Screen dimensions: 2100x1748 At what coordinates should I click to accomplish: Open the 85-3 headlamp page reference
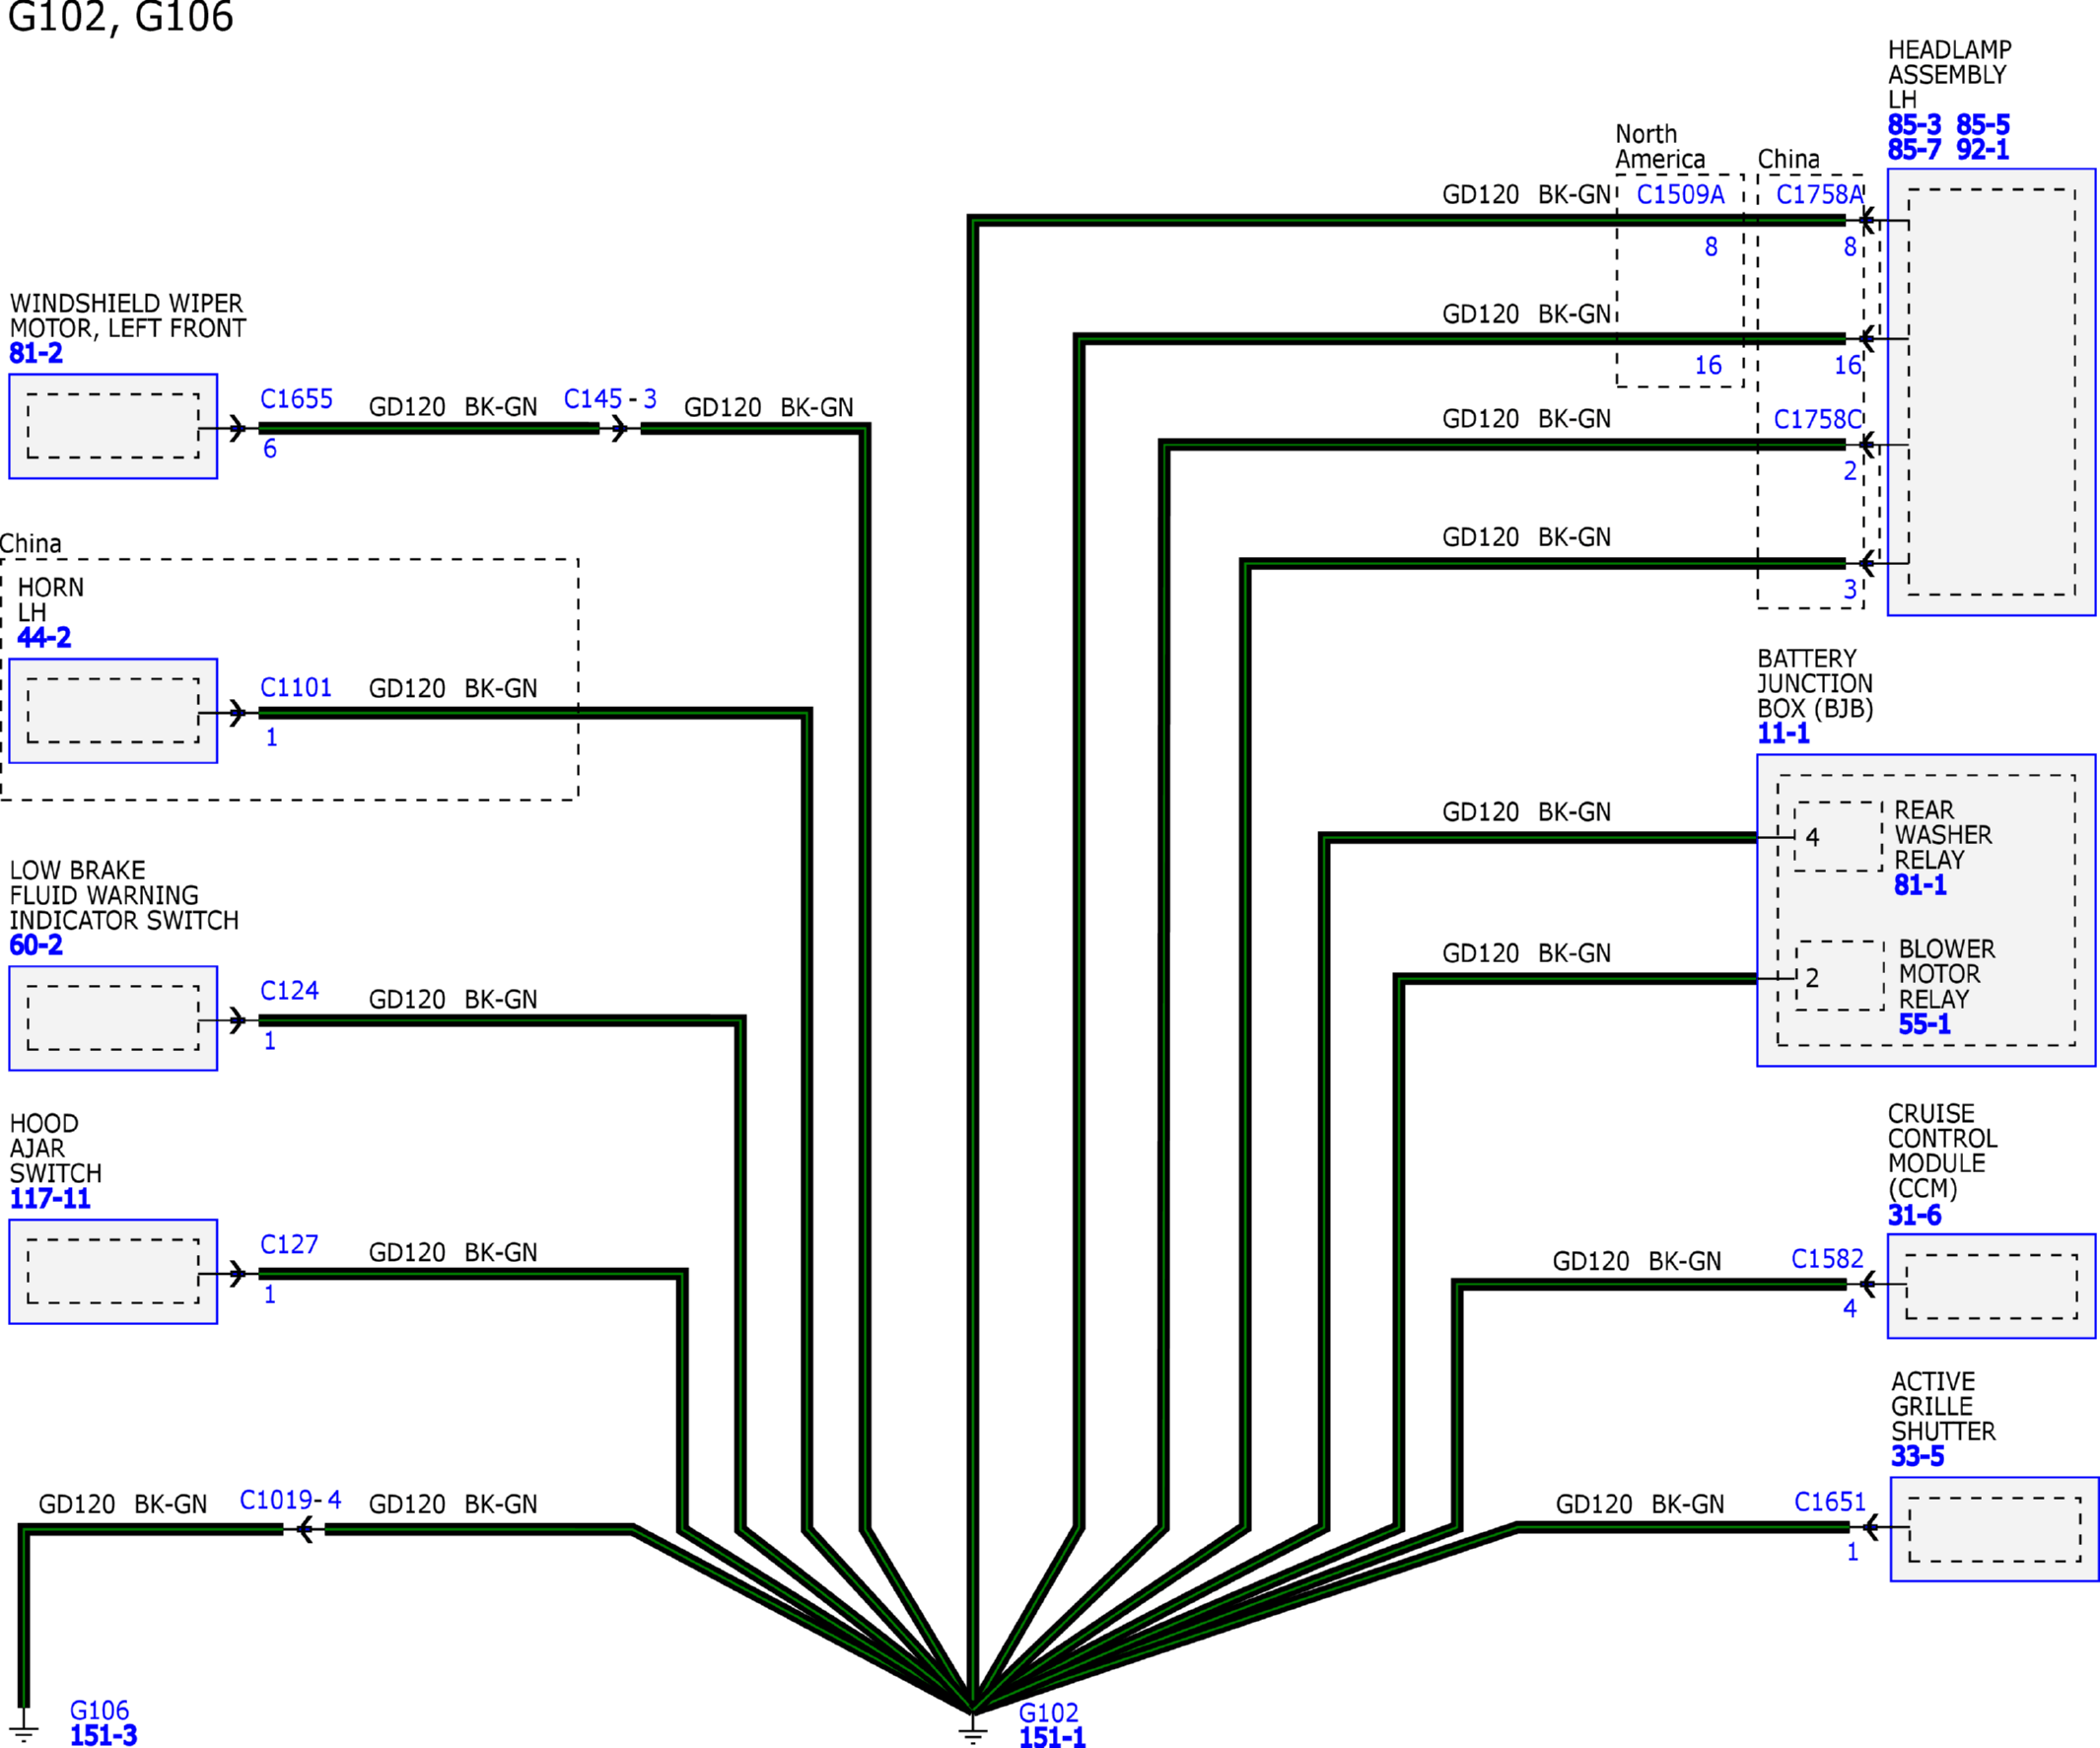click(1914, 125)
